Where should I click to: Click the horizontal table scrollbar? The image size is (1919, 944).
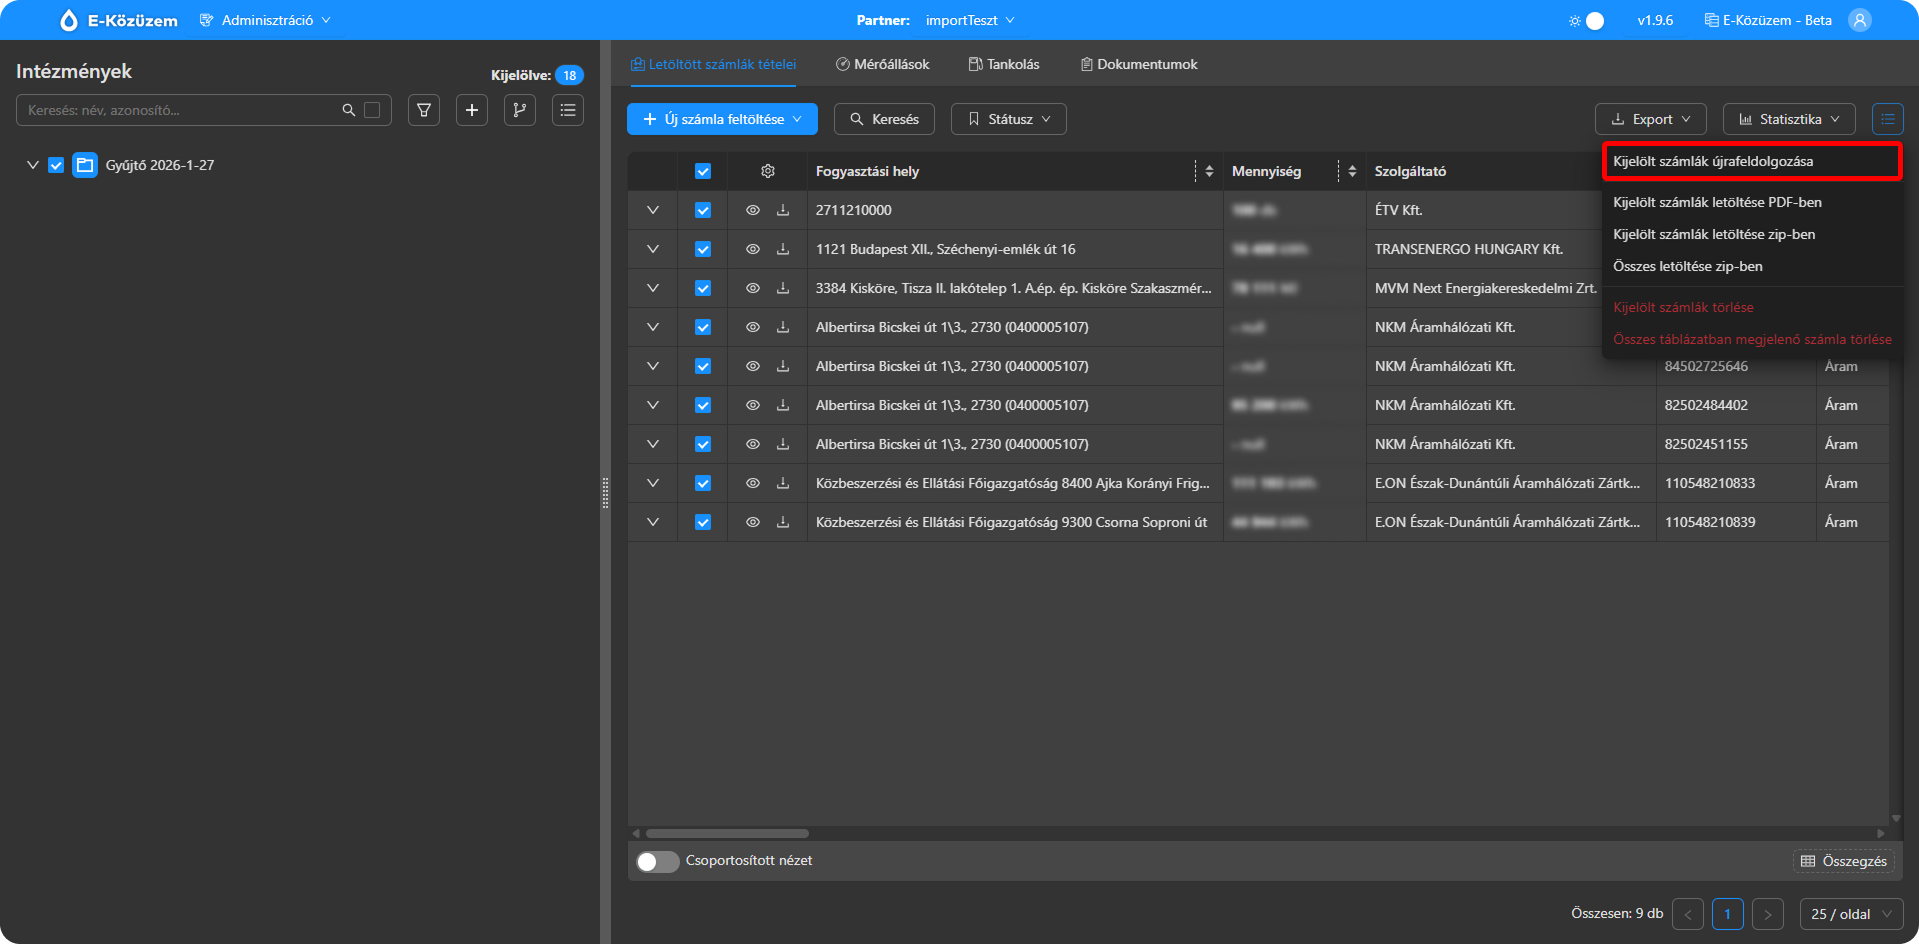[x=727, y=833]
